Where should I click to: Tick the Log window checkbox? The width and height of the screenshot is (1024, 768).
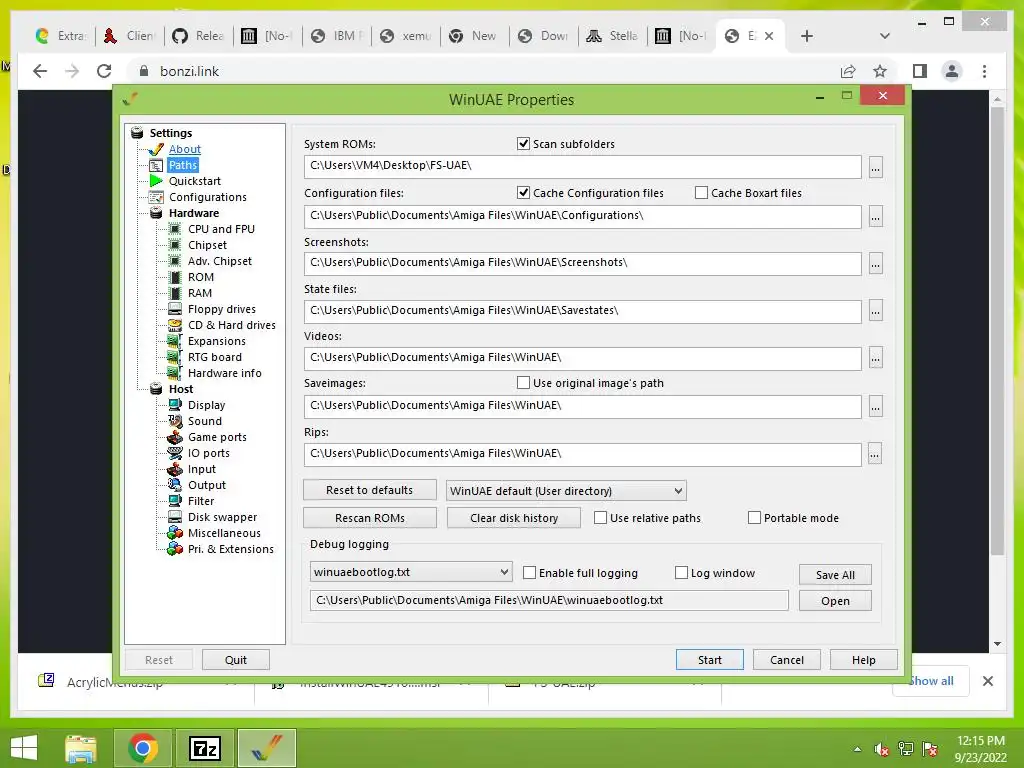681,573
